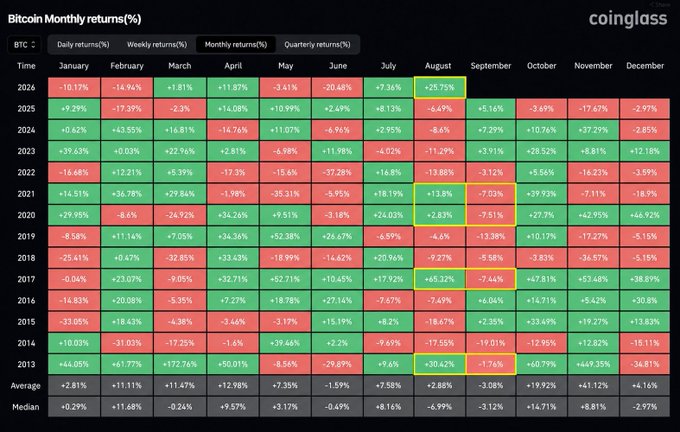This screenshot has width=680, height=432.
Task: Click the Time column header
Action: (26, 66)
